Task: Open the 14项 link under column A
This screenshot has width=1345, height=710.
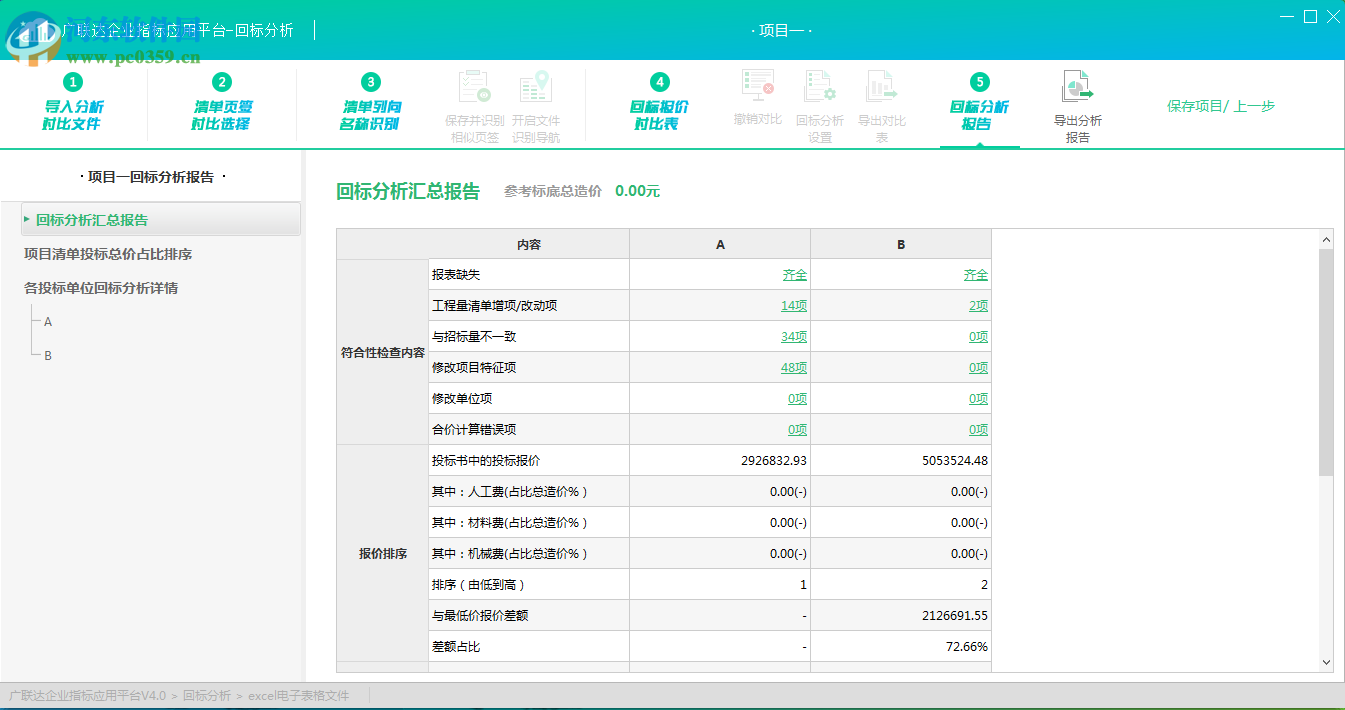Action: pos(793,305)
